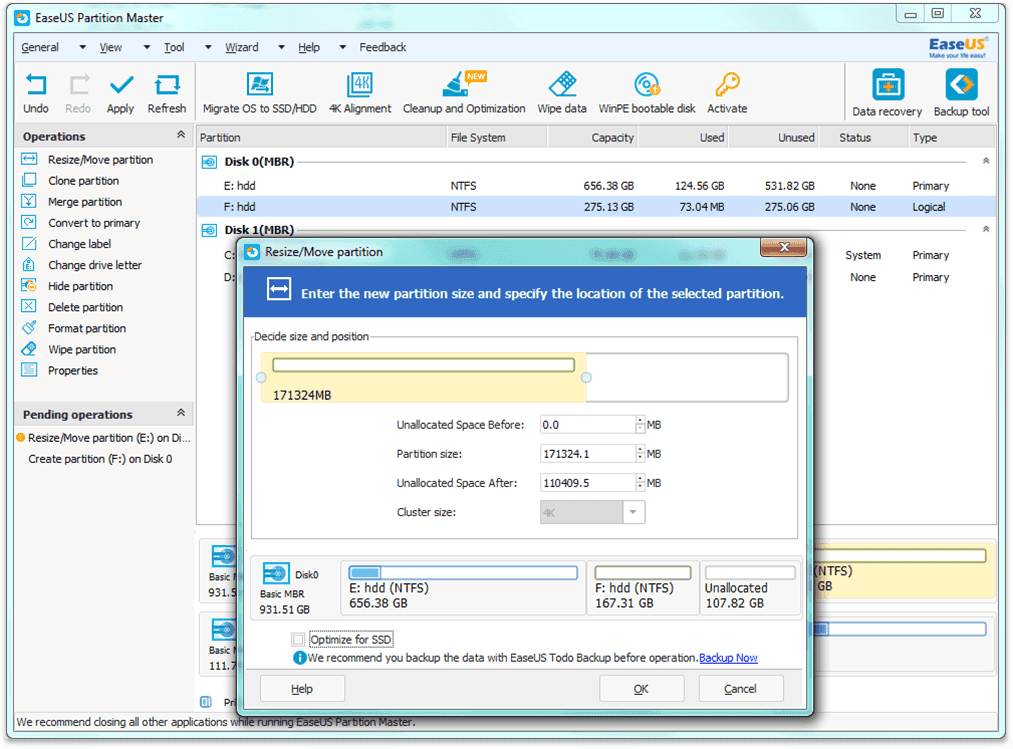Open the Help menu
1013x749 pixels.
coord(309,47)
